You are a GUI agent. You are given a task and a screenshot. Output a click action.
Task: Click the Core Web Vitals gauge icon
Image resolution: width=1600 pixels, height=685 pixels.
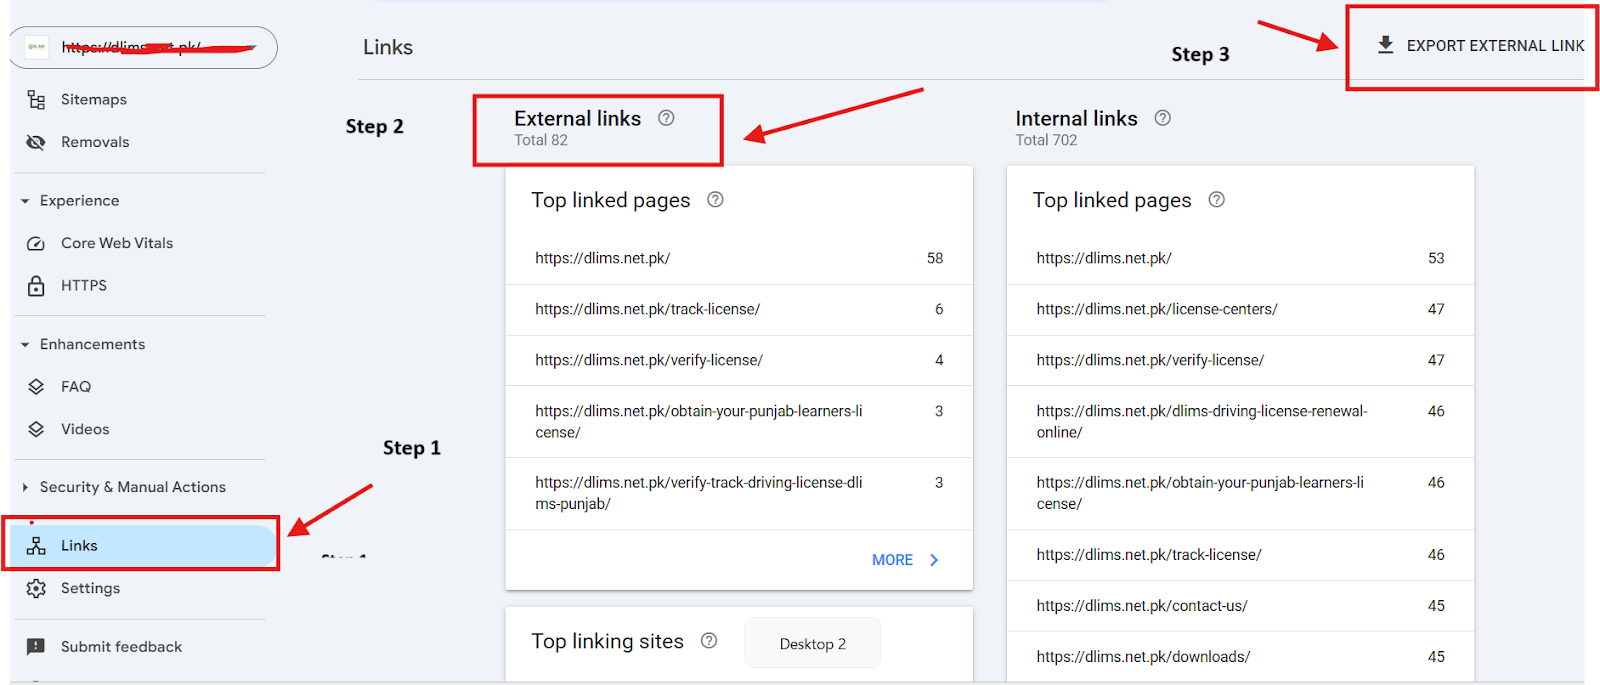(36, 243)
